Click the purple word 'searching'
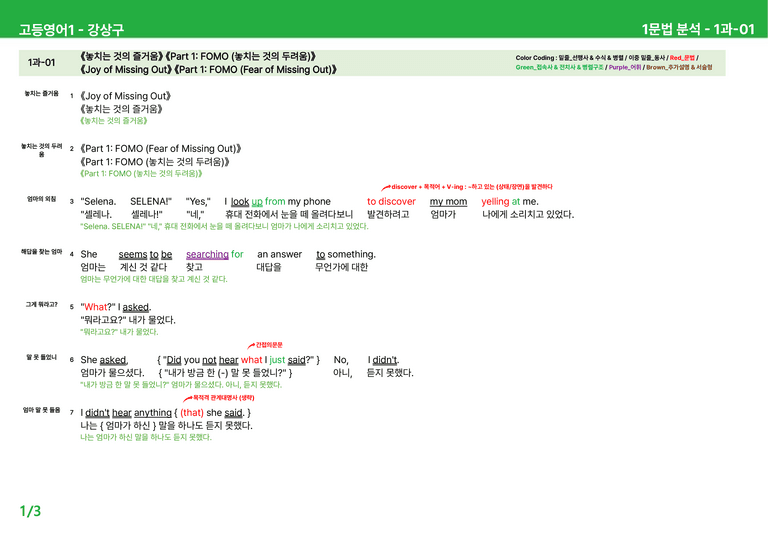768x543 pixels. coord(207,254)
